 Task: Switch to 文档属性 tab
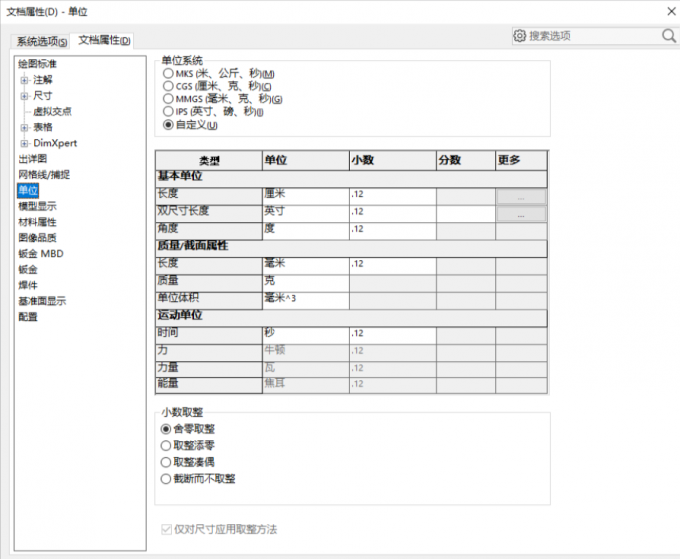(x=104, y=40)
